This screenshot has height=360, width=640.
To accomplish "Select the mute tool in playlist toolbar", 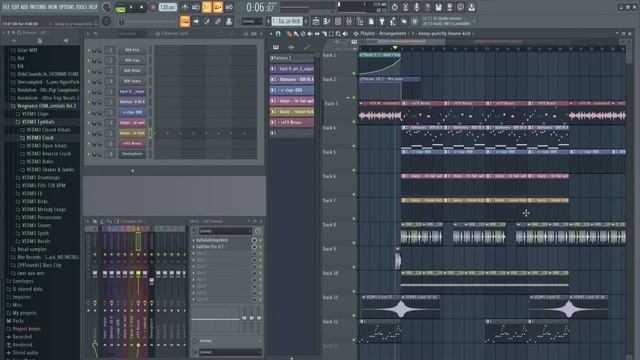I will 310,34.
